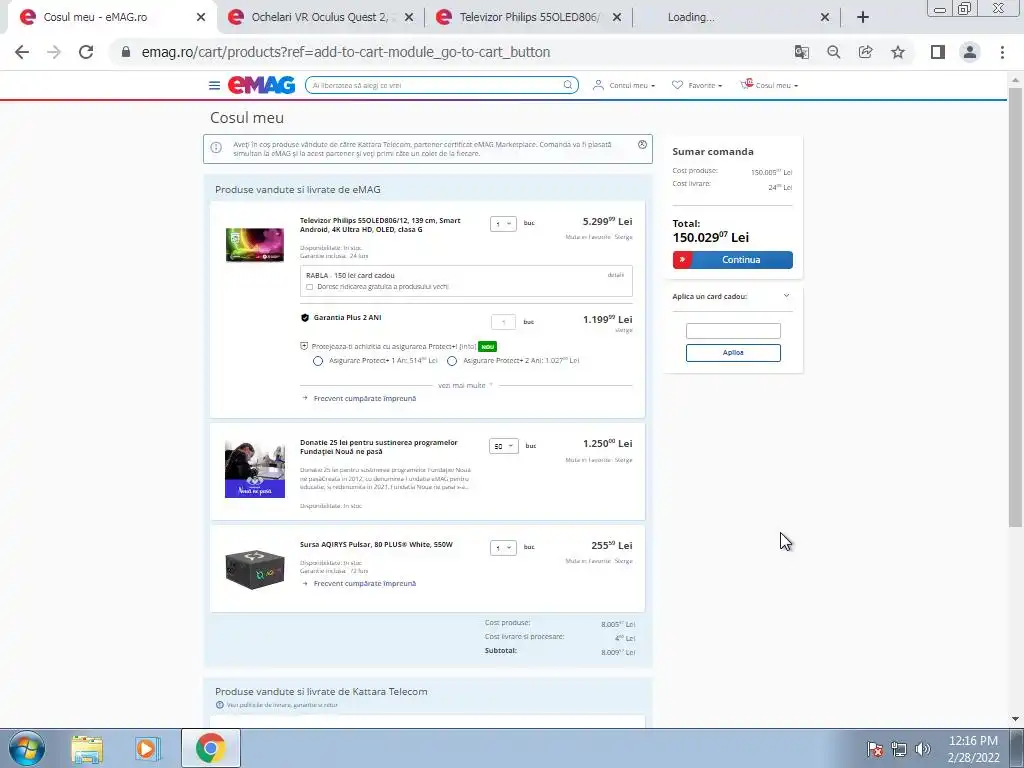1024x768 pixels.
Task: Open a new browser tab
Action: tap(863, 18)
